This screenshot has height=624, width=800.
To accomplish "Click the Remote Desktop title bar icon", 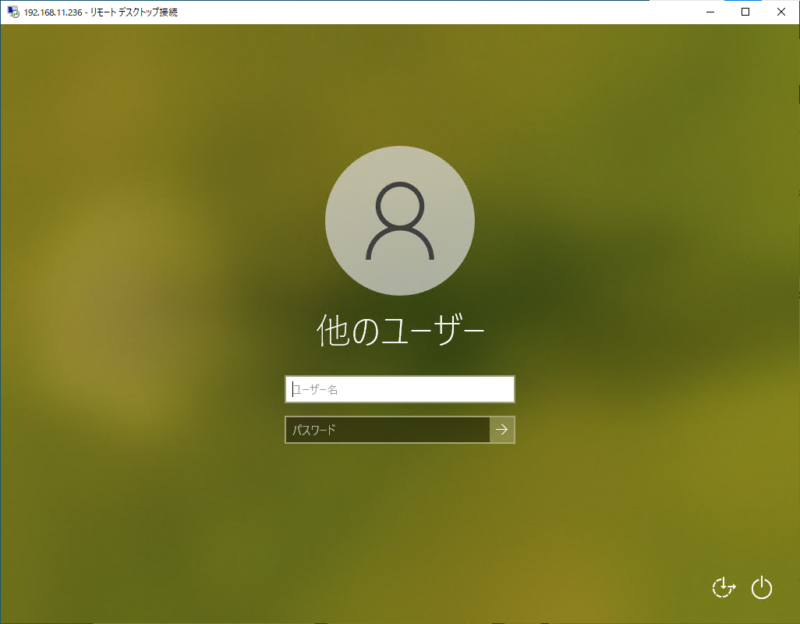I will click(13, 12).
